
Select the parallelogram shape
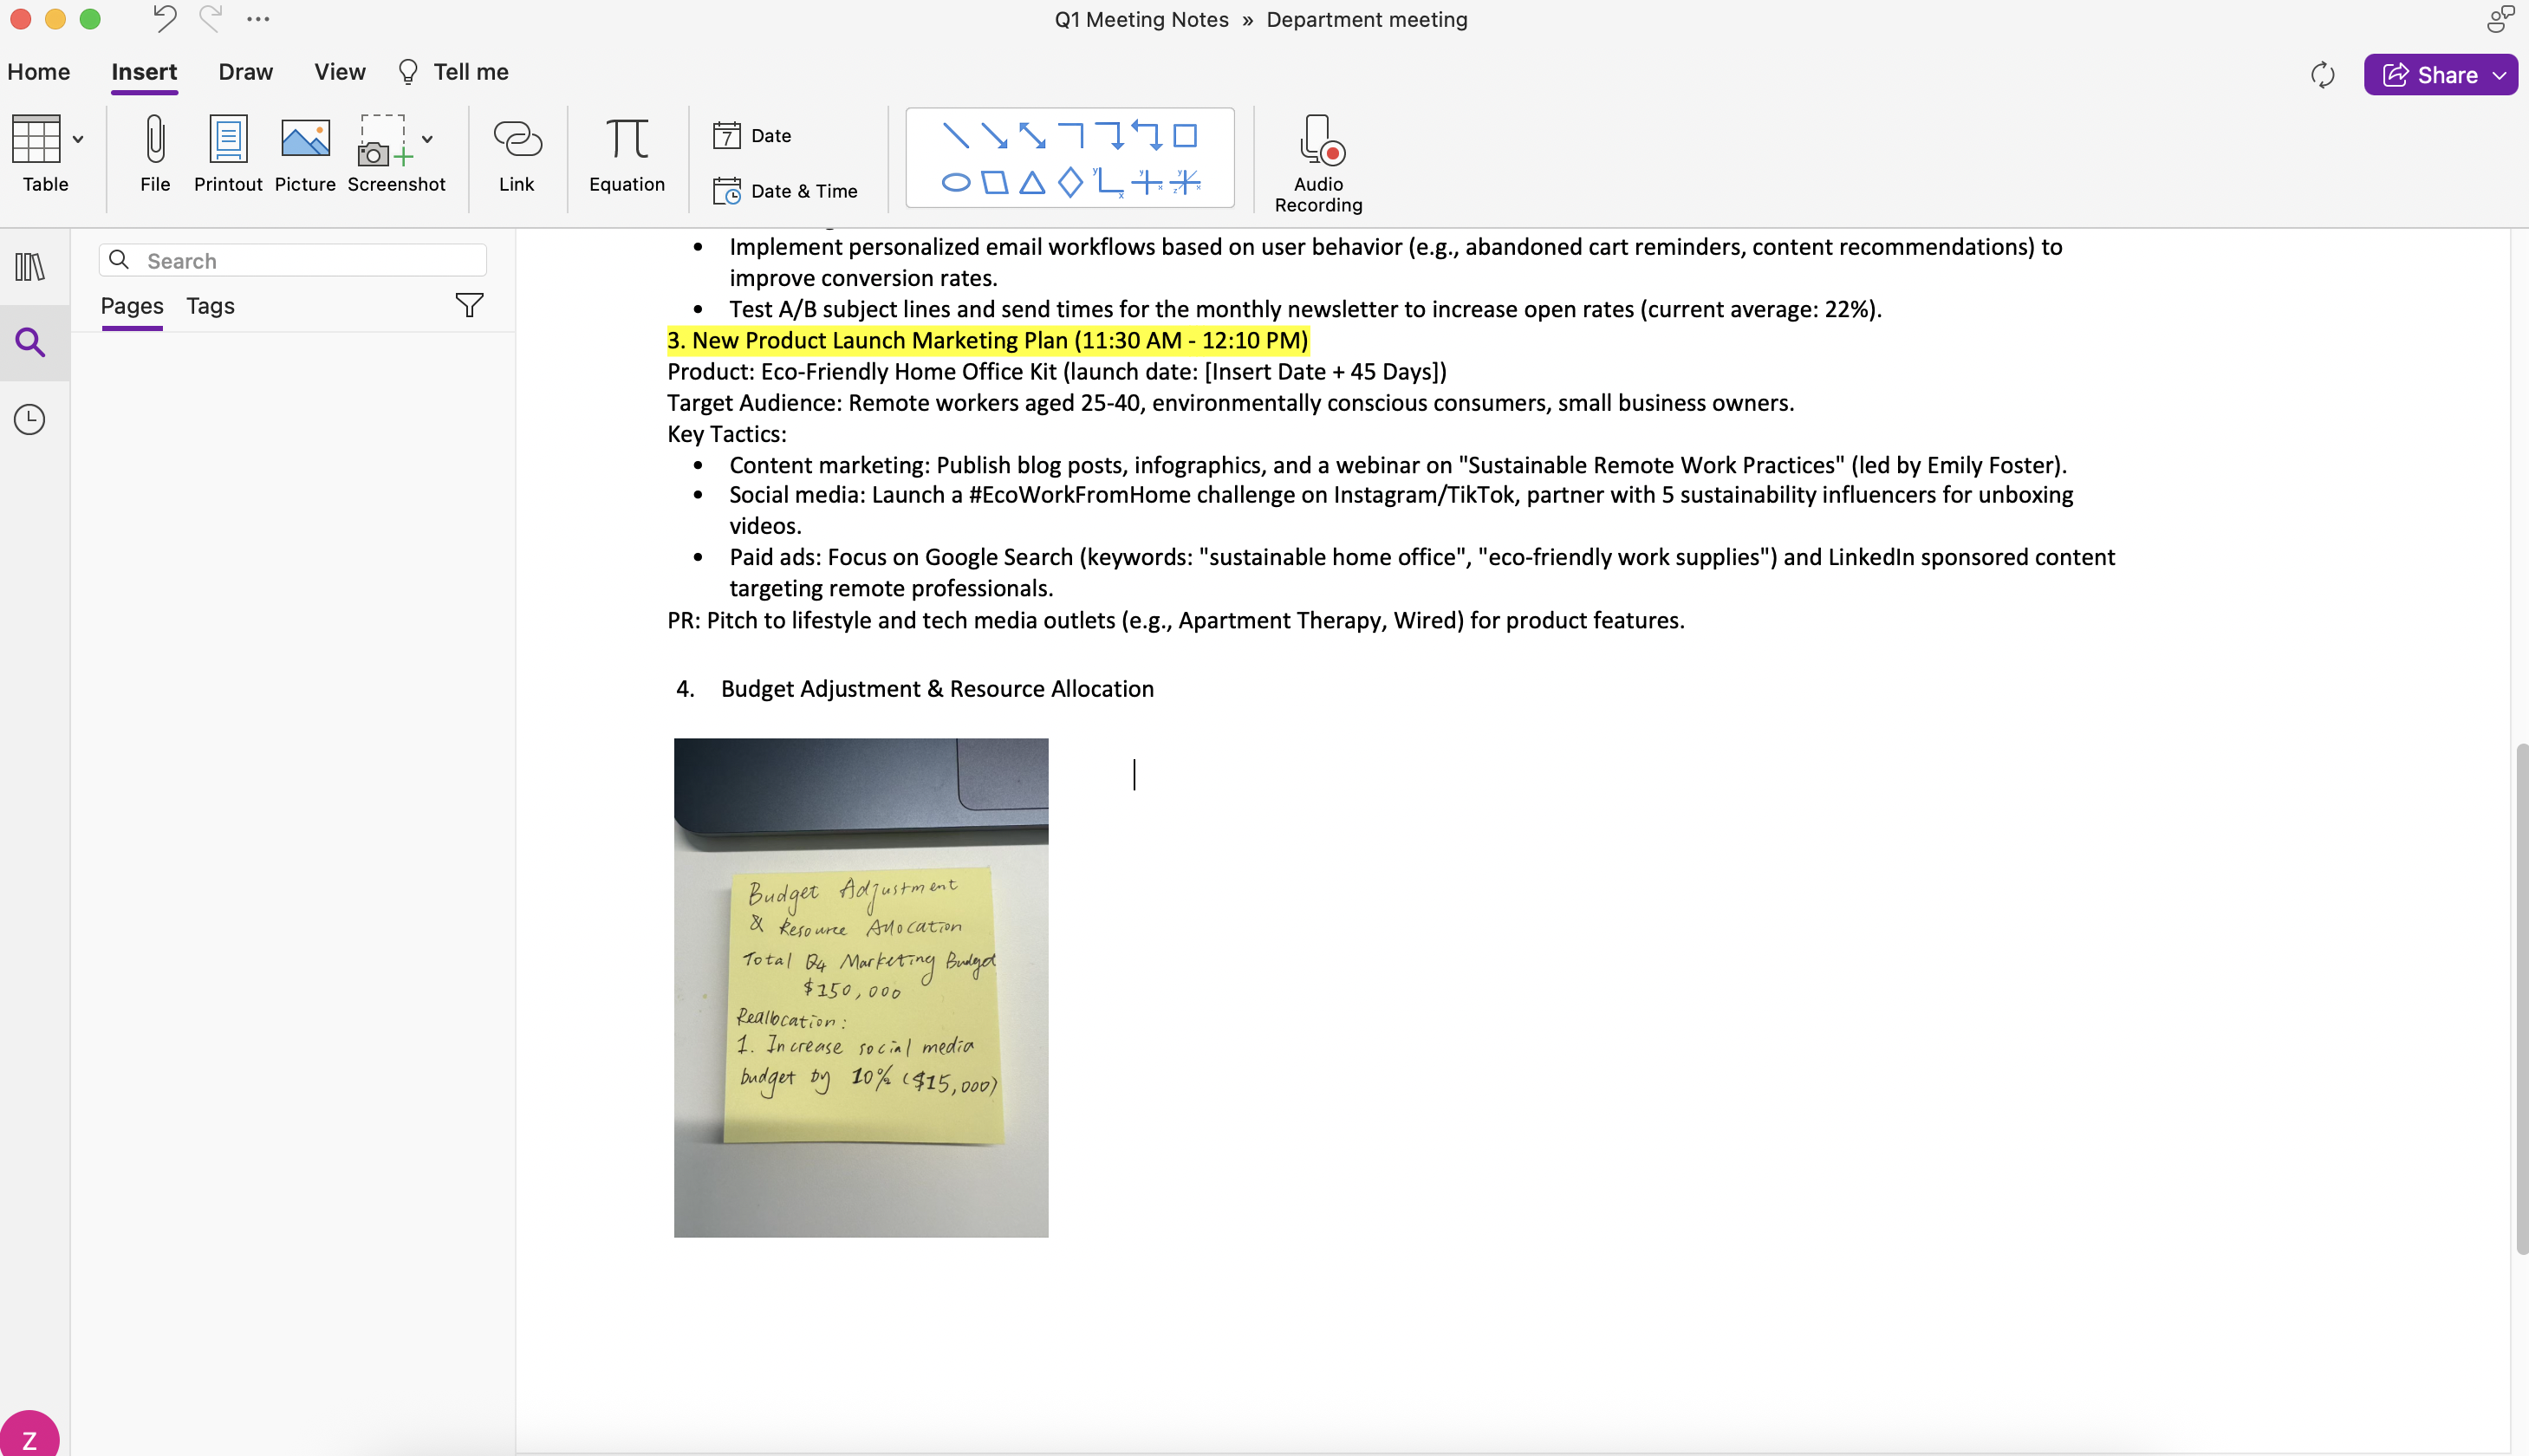click(994, 182)
